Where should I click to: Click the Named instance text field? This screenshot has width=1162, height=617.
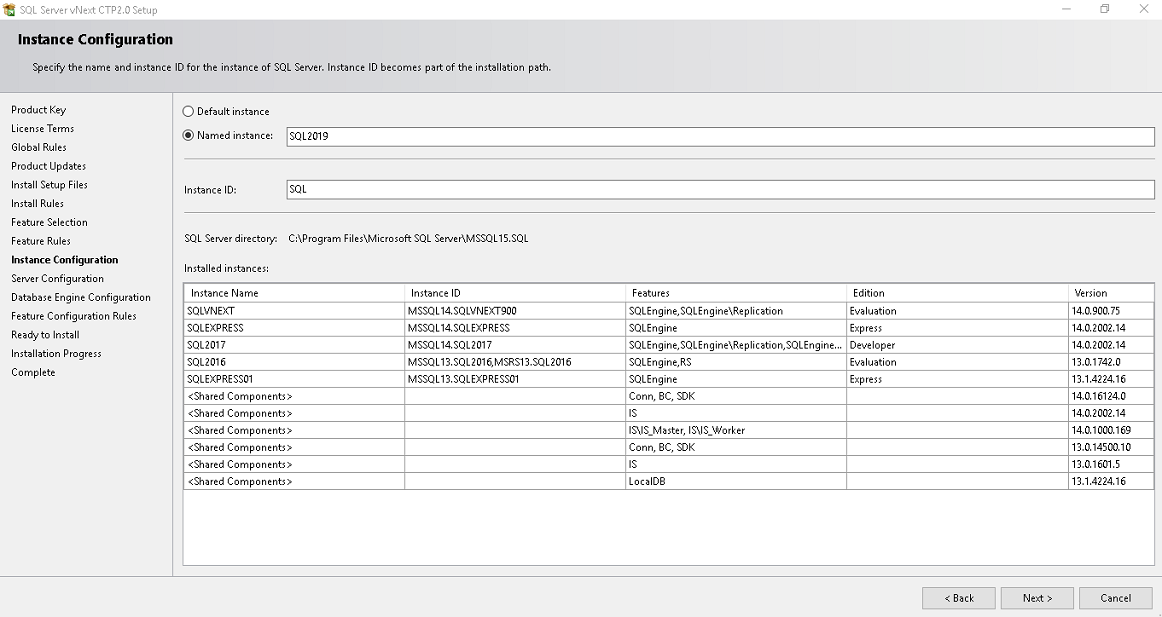720,136
